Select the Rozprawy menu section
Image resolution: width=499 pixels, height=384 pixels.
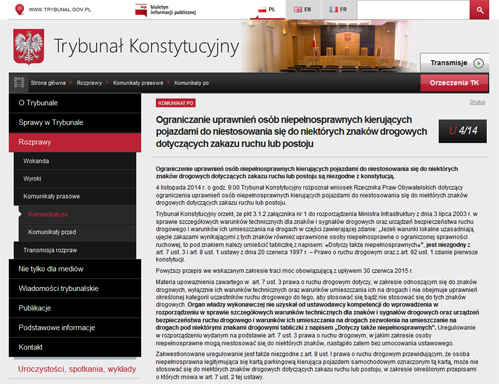coord(75,142)
